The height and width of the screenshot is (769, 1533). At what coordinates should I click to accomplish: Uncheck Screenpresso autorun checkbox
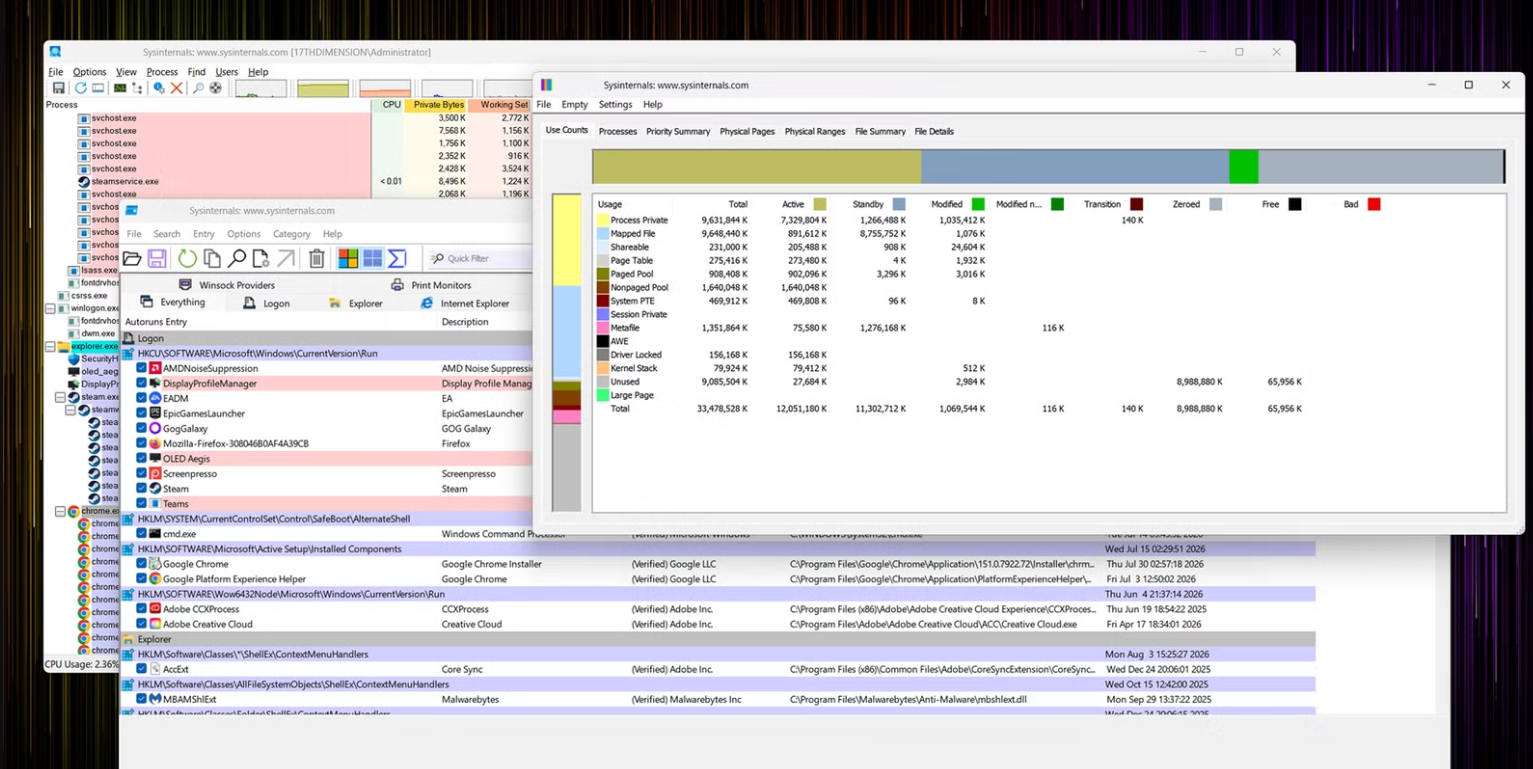pyautogui.click(x=141, y=473)
